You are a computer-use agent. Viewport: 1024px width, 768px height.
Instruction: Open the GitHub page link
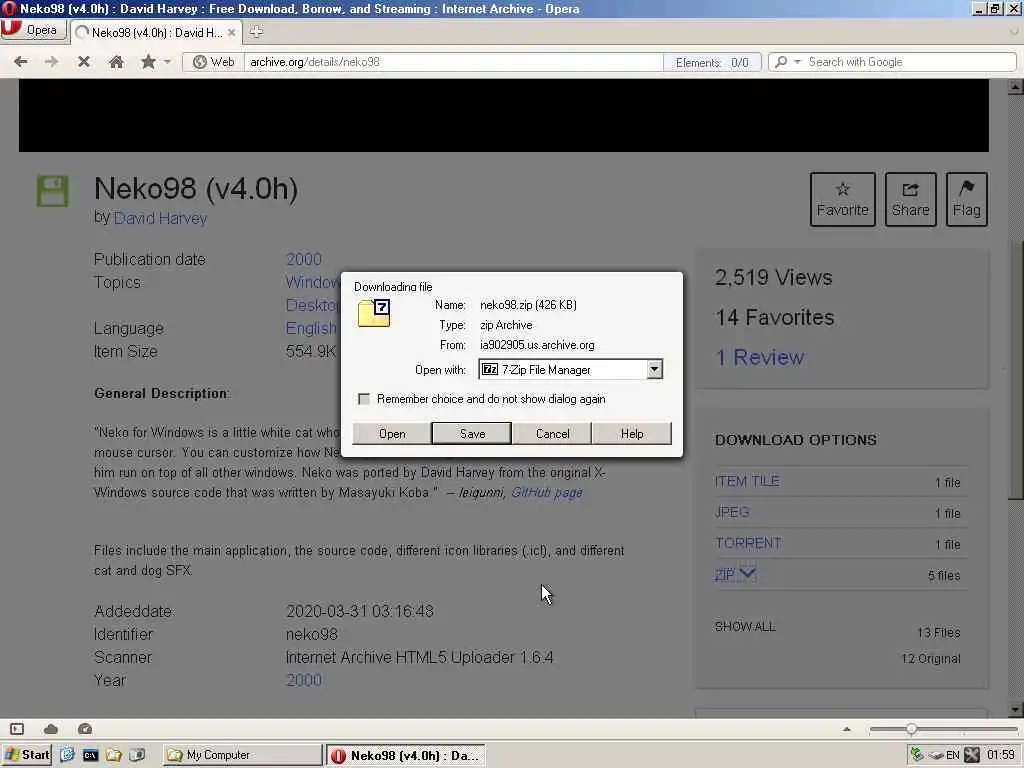pos(547,492)
